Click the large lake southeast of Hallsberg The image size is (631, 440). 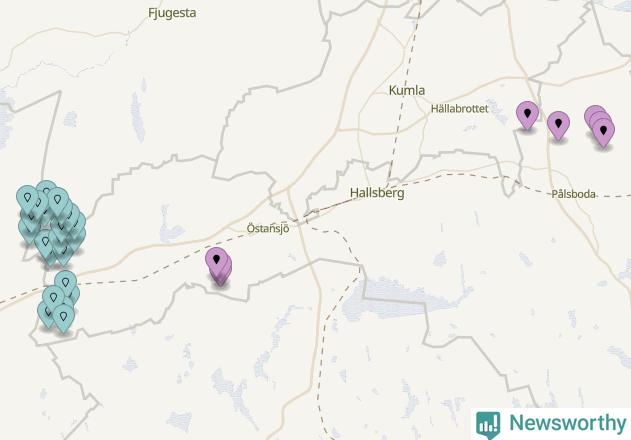point(402,298)
